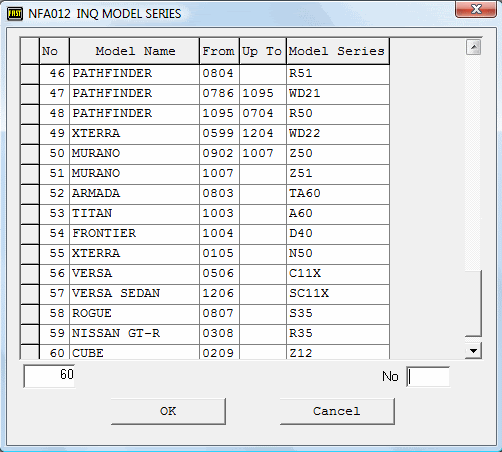Click PATHFINDER in row 48

click(112, 113)
